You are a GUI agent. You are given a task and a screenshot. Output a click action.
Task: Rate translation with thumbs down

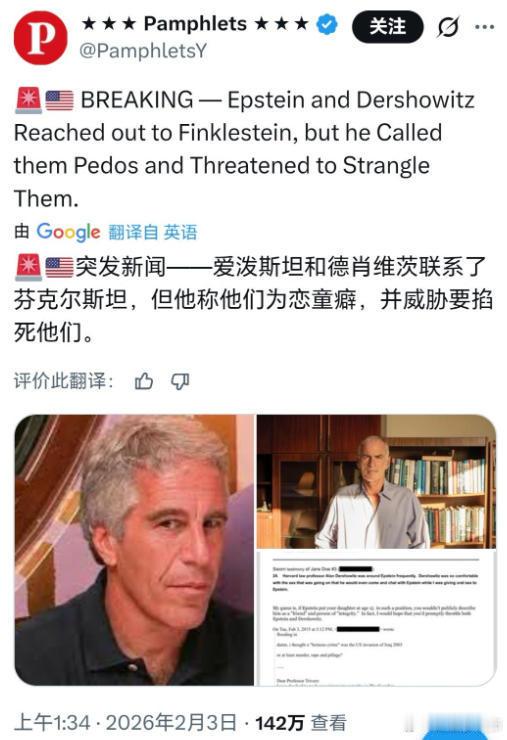click(x=180, y=381)
